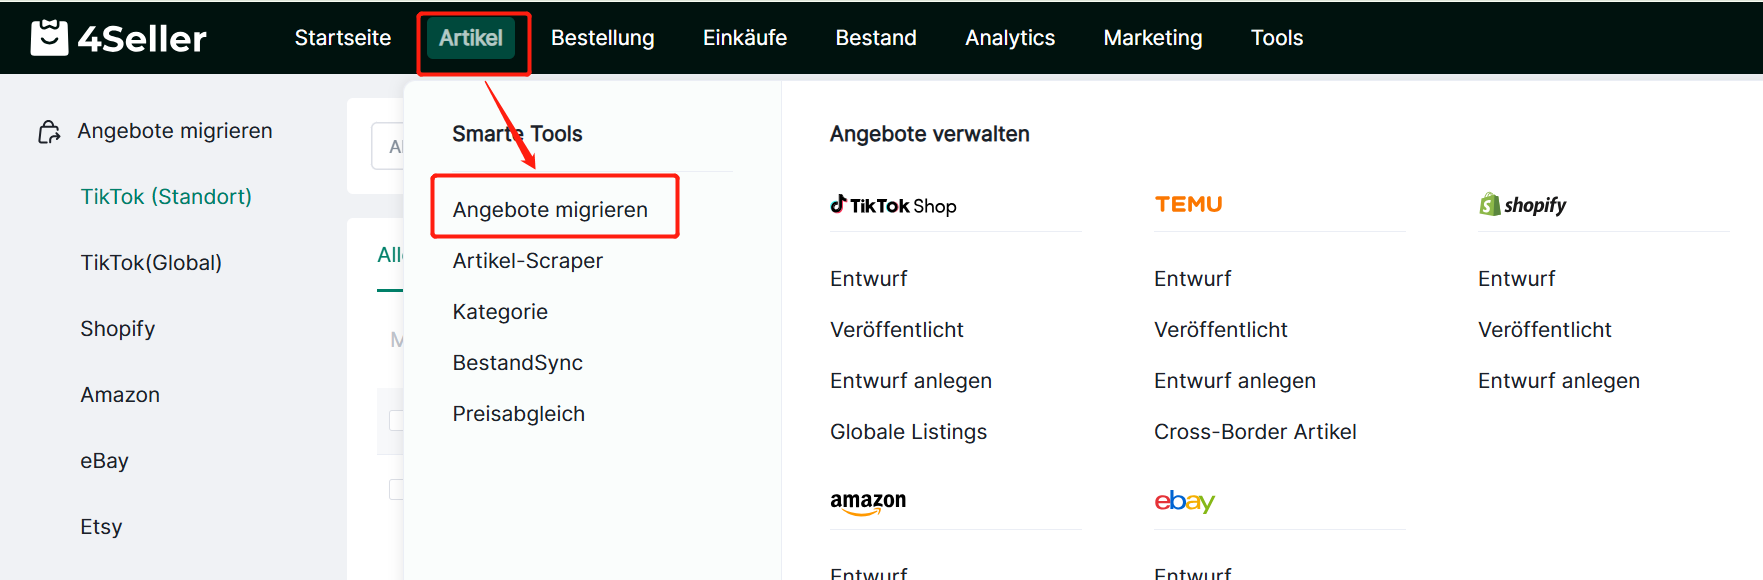The height and width of the screenshot is (580, 1763).
Task: Click the amazon logo in the dropdown
Action: pos(868,501)
